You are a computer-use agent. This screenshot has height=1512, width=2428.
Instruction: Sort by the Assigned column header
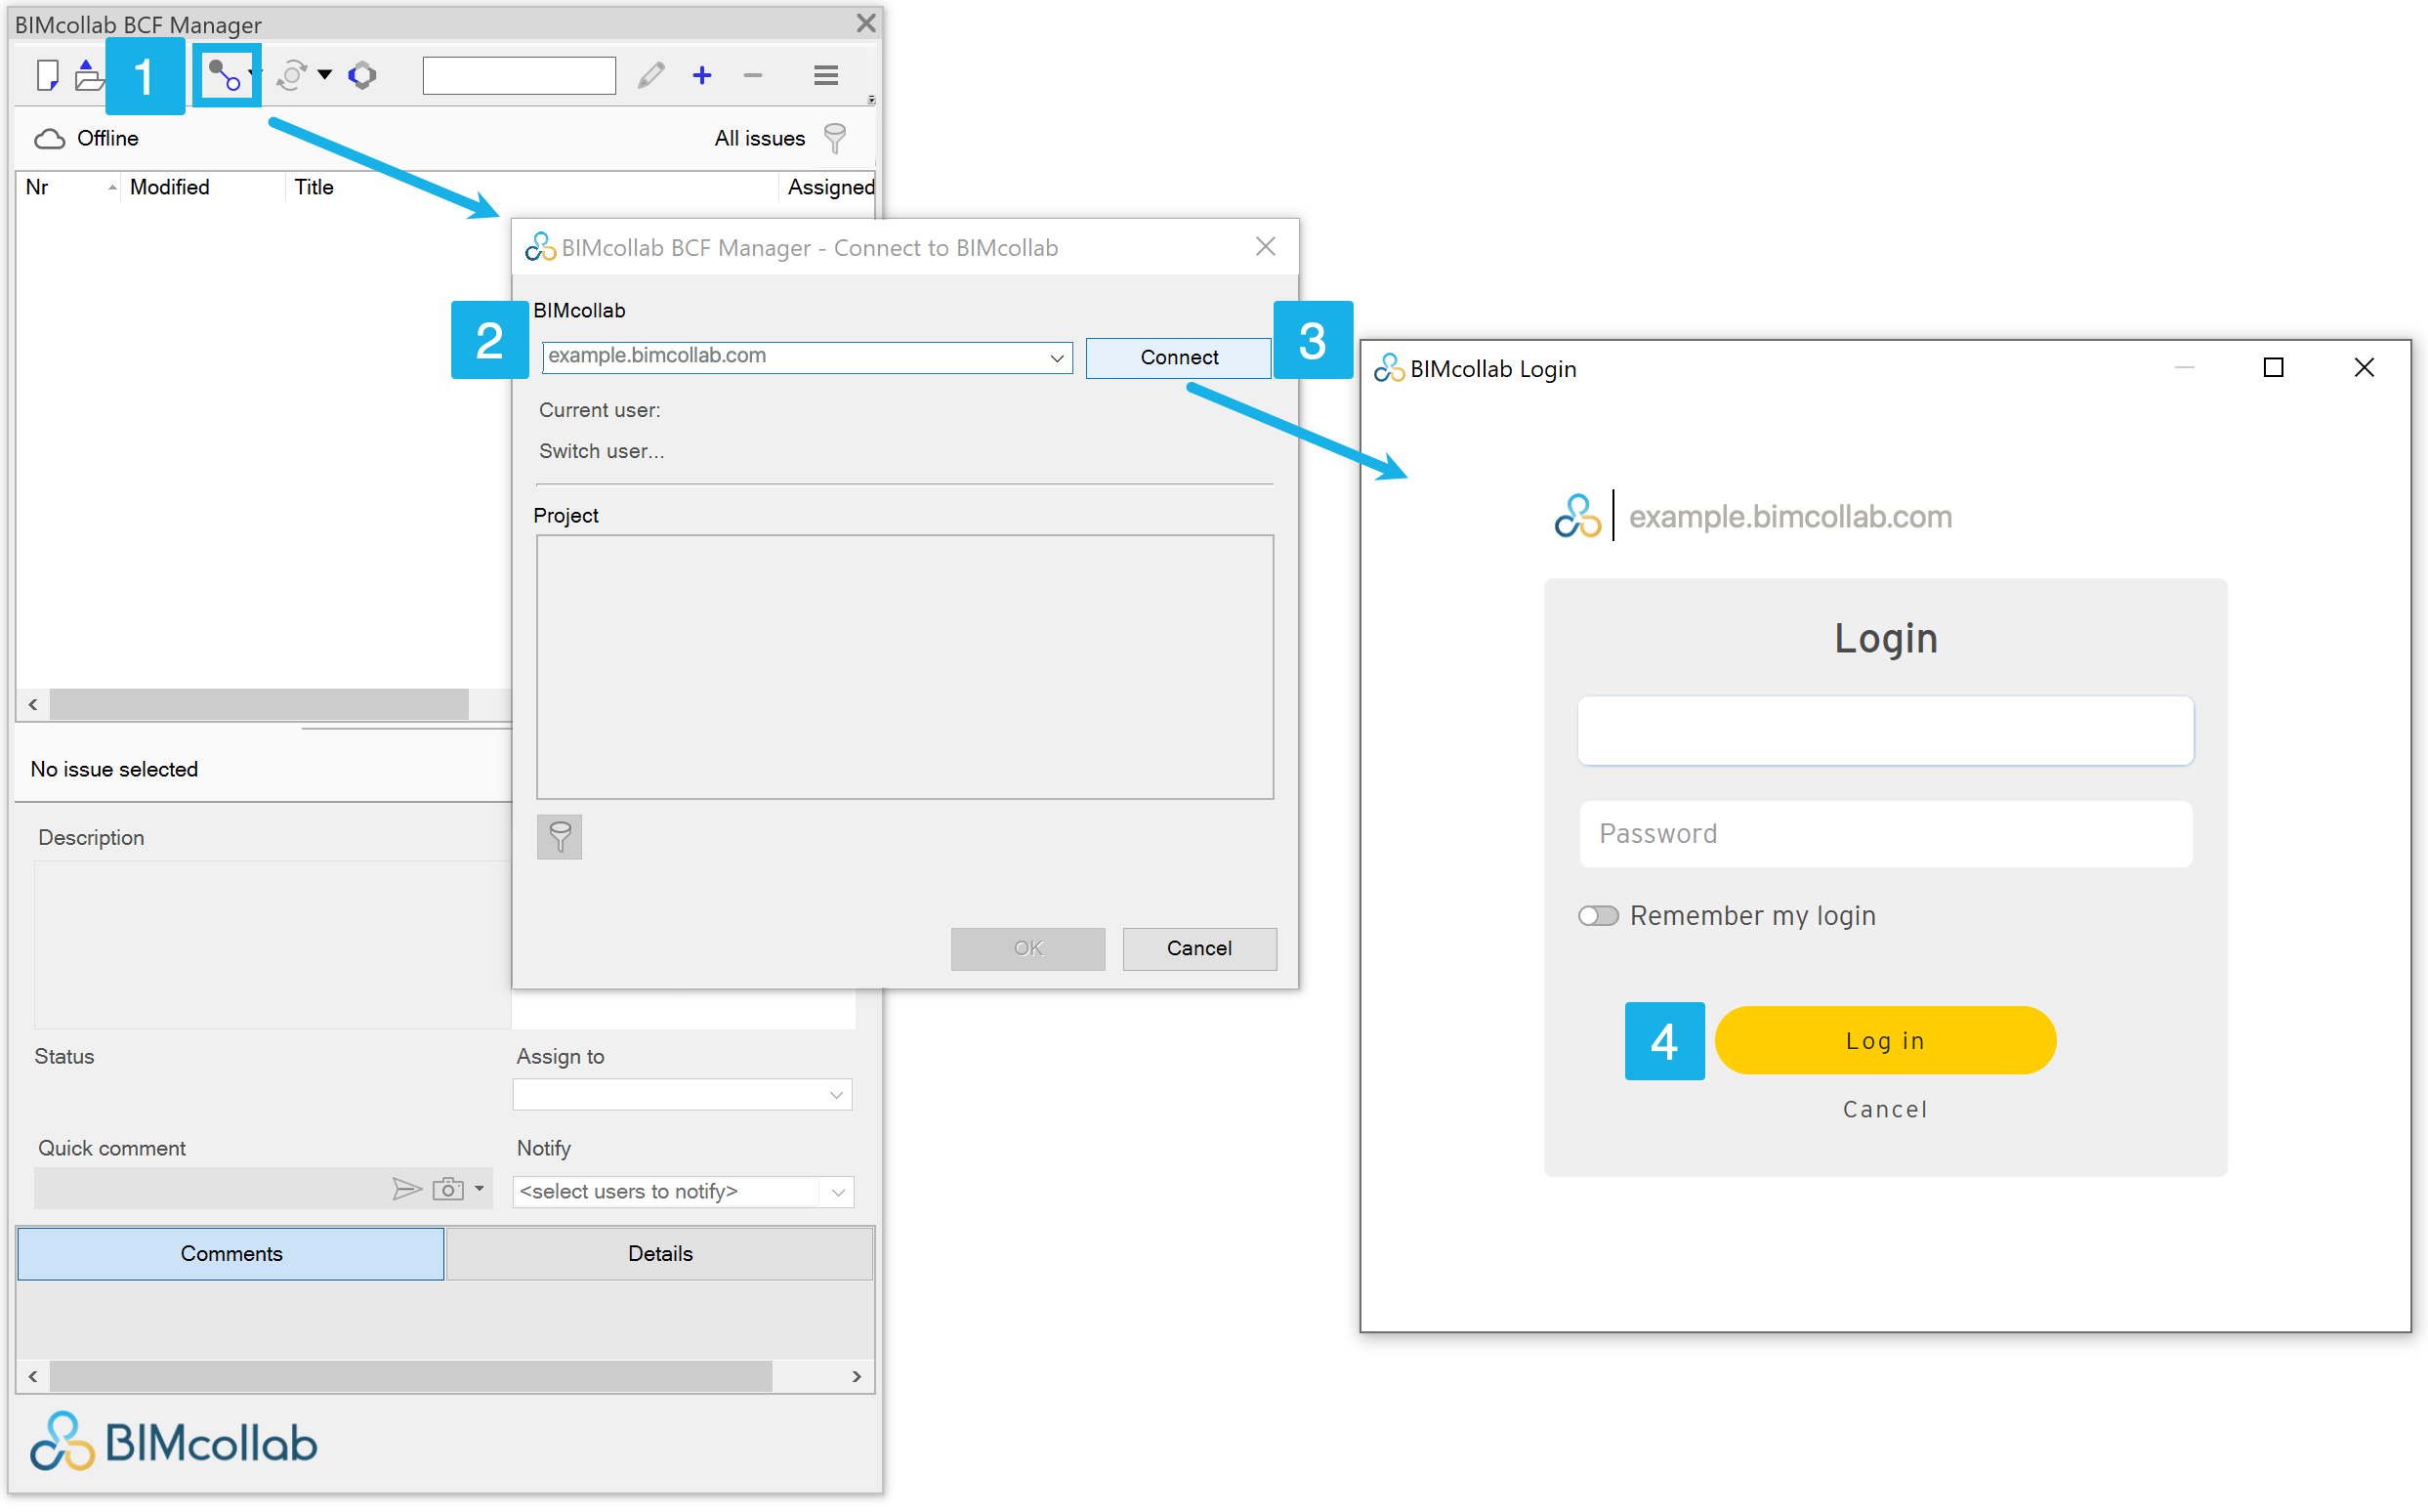point(829,187)
